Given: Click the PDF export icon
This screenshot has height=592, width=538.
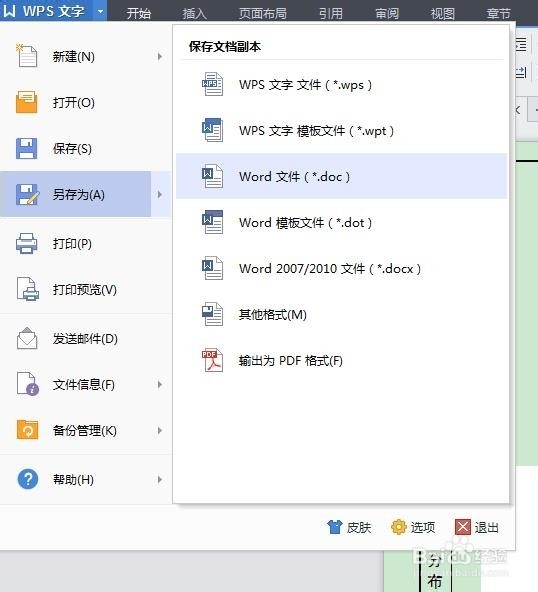Looking at the screenshot, I should point(212,360).
